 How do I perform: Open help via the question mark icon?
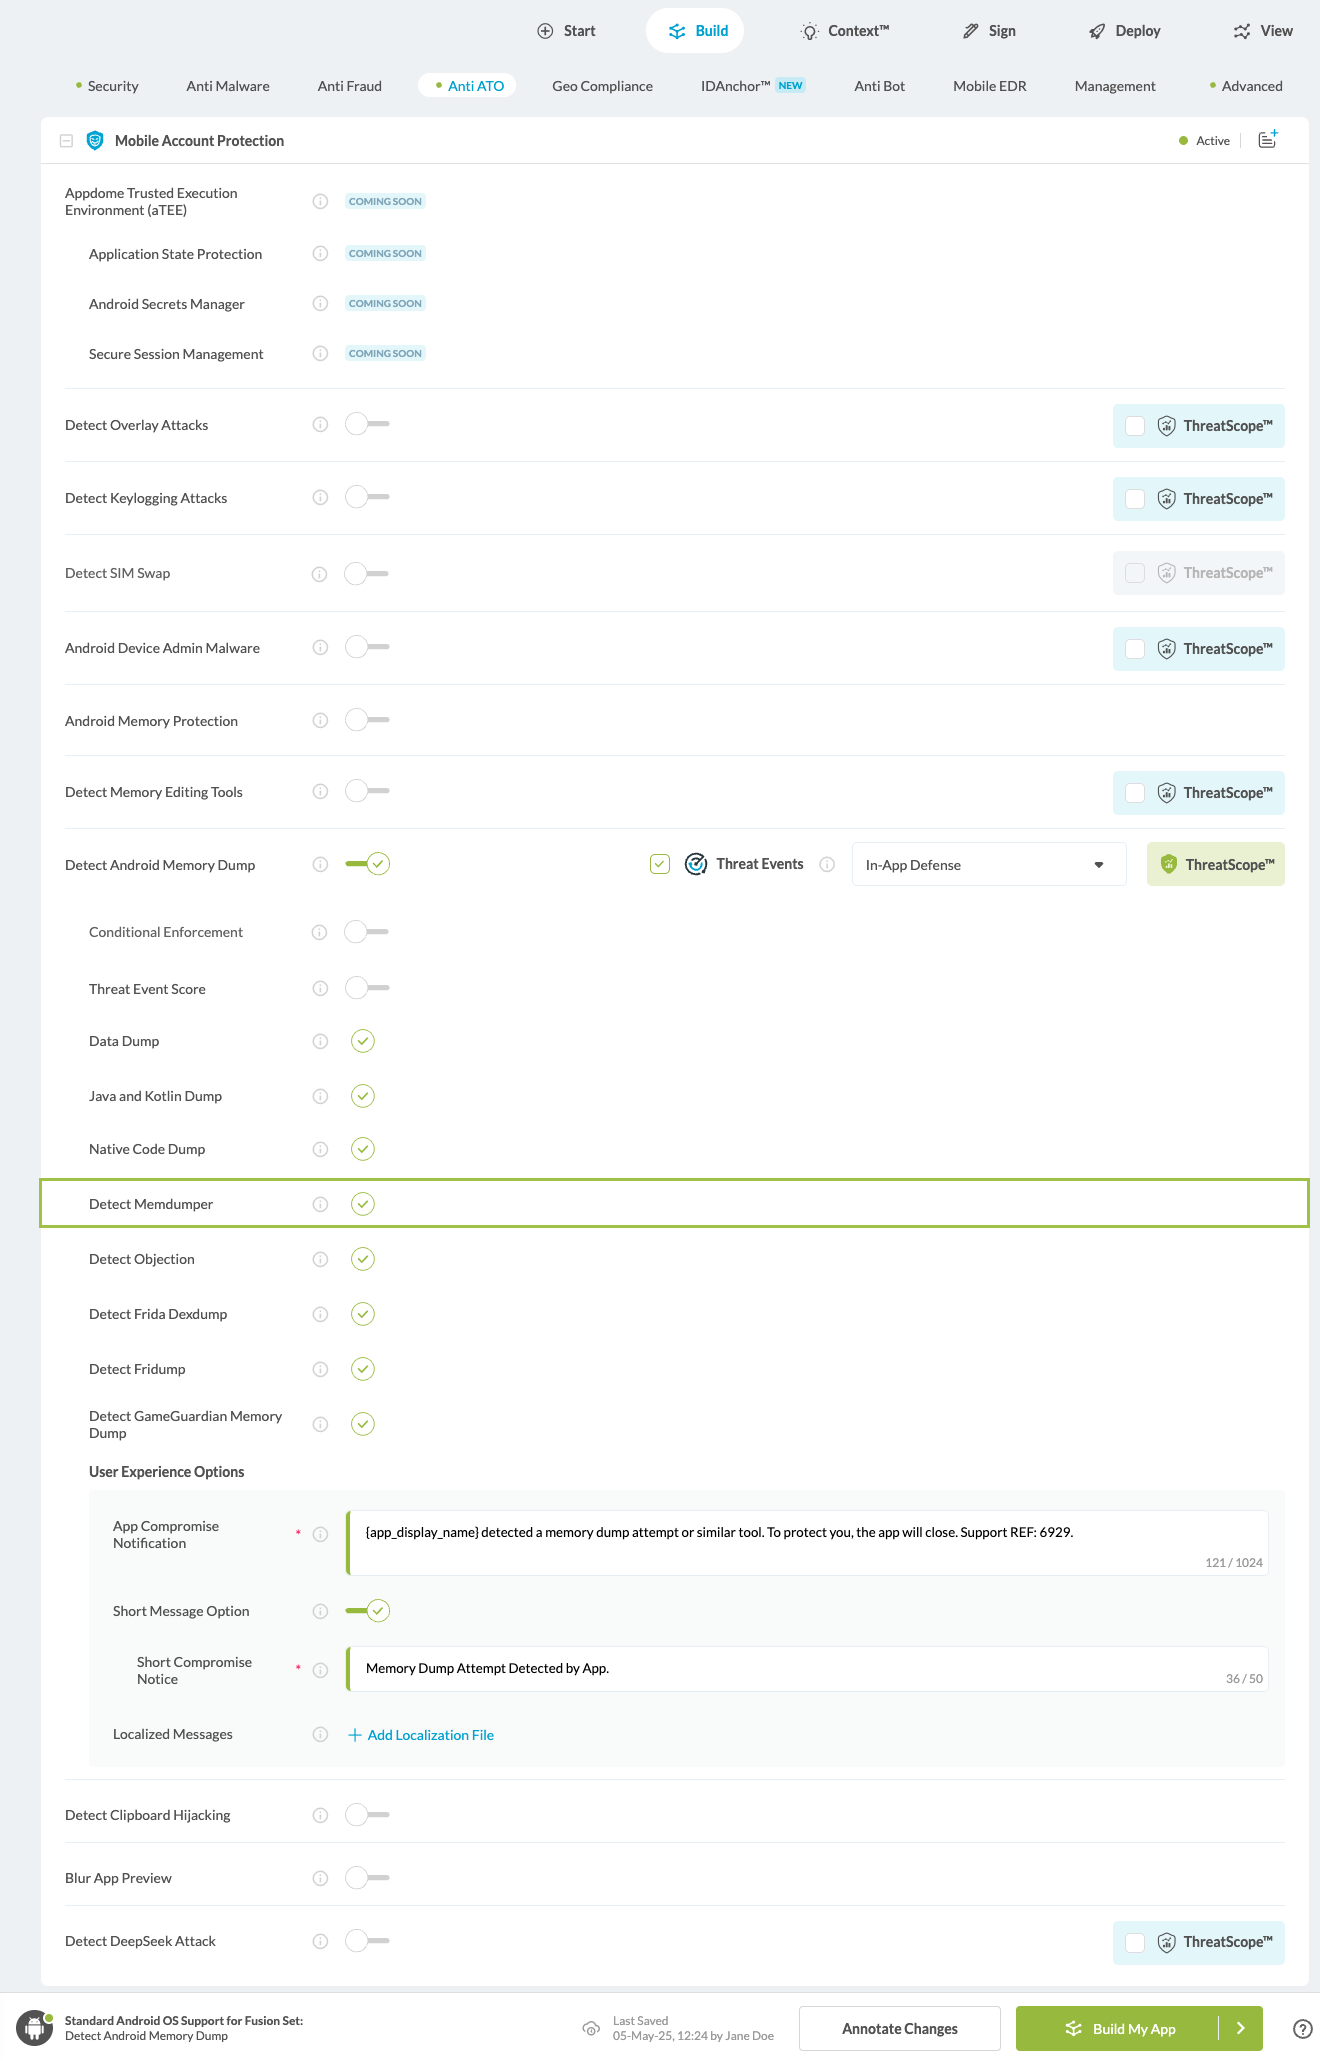tap(1301, 2028)
